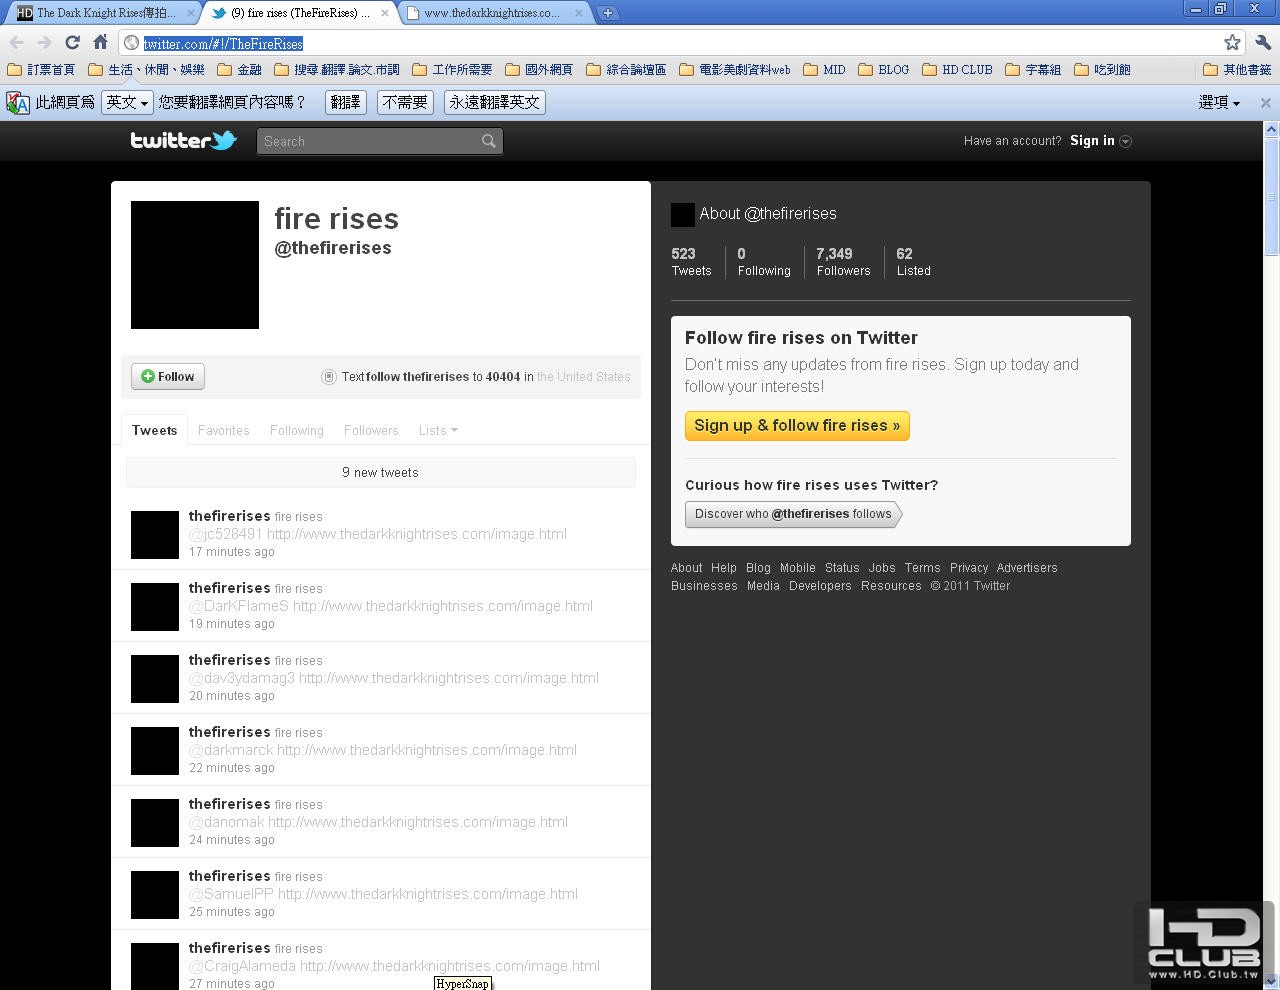Open a new browser tab
Screen dimensions: 1280x990
click(607, 13)
